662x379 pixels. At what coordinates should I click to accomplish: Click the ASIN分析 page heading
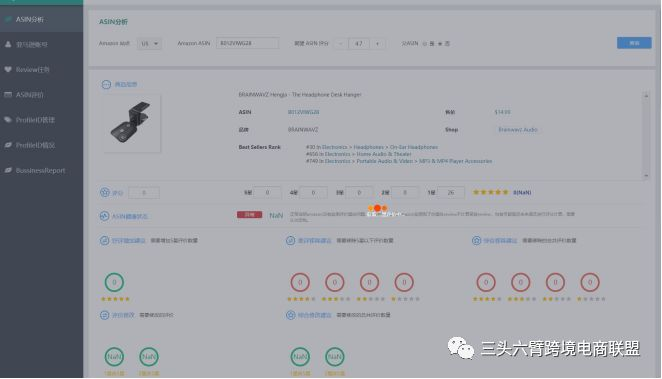coord(113,22)
